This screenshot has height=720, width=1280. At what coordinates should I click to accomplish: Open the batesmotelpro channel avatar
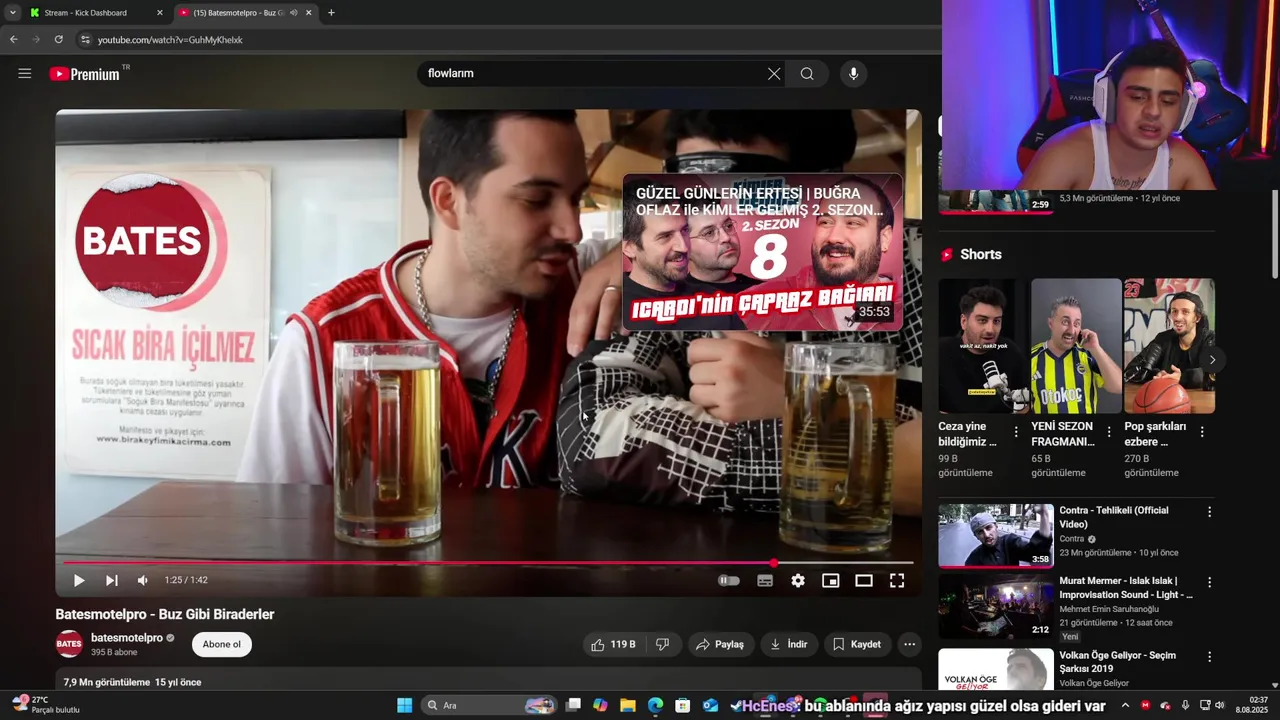(69, 644)
